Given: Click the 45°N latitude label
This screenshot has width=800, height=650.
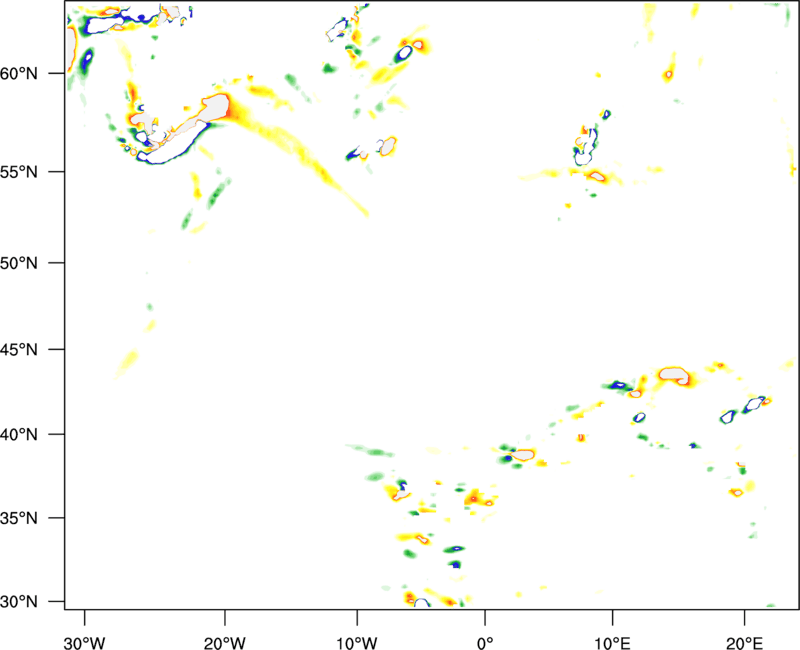Looking at the screenshot, I should [19, 350].
